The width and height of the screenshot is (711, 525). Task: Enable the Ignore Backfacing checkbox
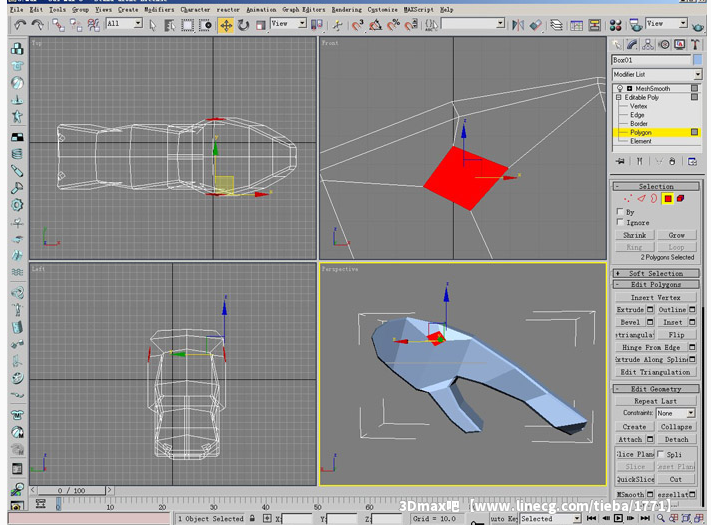621,223
